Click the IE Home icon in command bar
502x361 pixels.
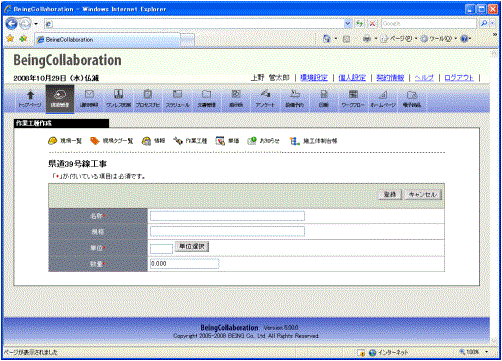pyautogui.click(x=326, y=39)
